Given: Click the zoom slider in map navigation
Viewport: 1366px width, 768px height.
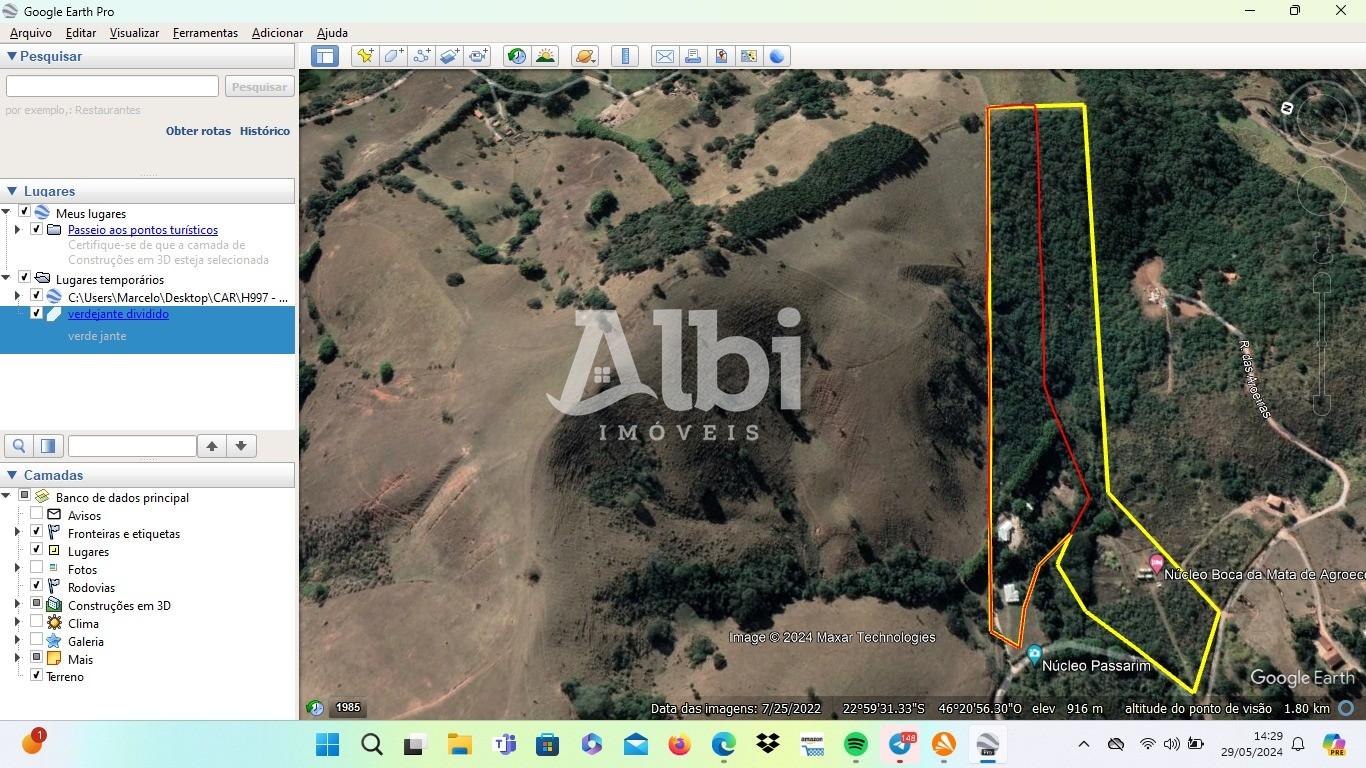Looking at the screenshot, I should pos(1322,345).
